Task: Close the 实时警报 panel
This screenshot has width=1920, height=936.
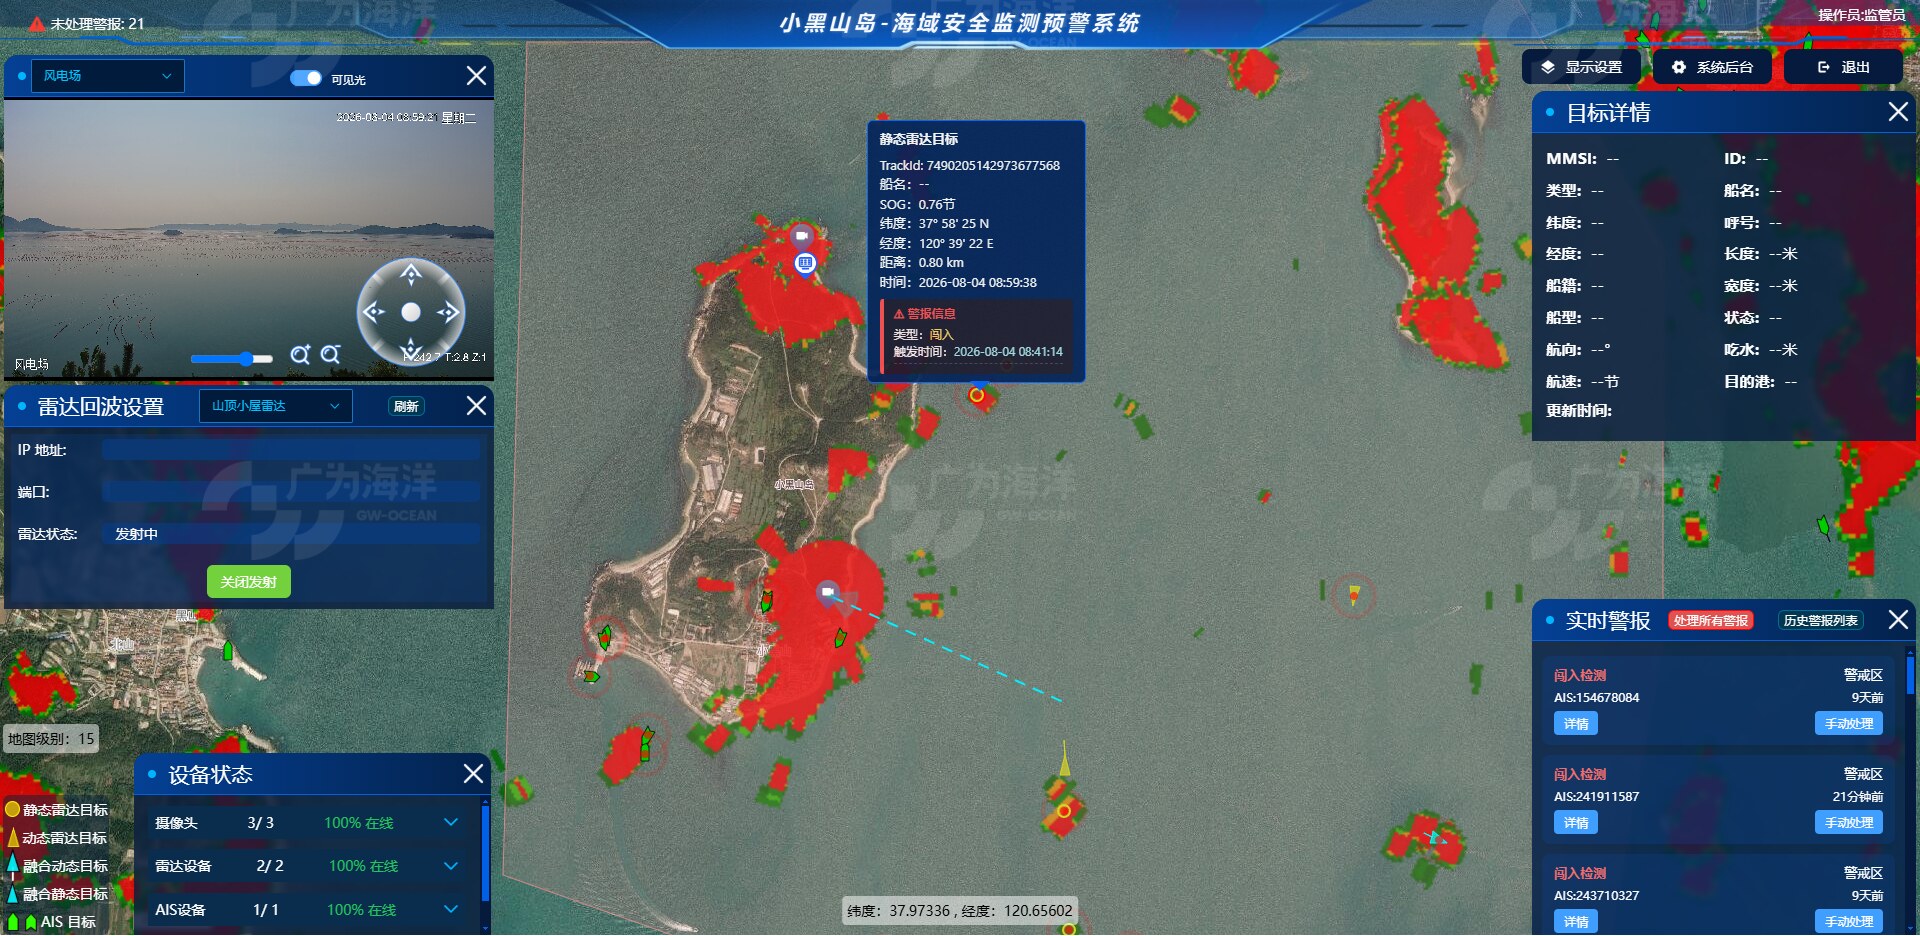Action: (x=1898, y=620)
